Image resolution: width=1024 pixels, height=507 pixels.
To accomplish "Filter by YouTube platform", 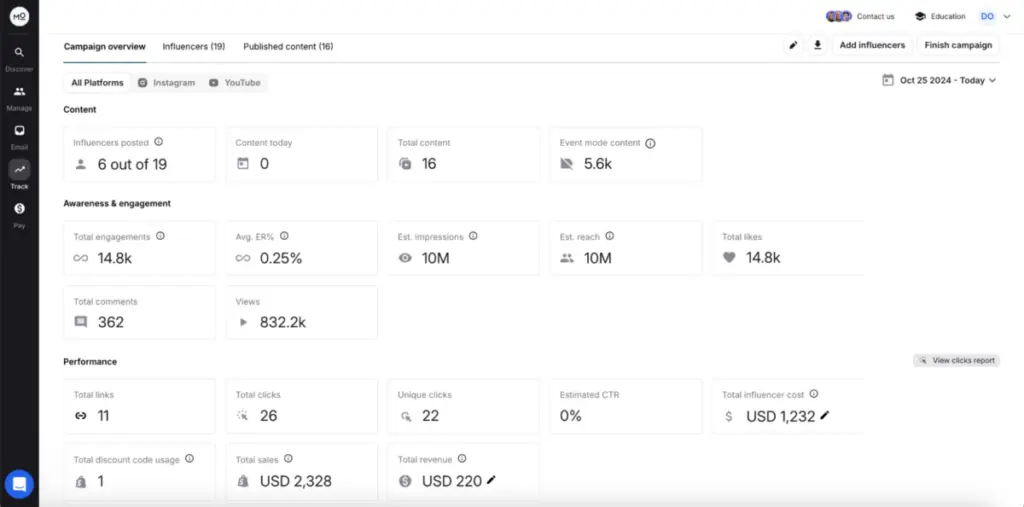I will click(234, 83).
